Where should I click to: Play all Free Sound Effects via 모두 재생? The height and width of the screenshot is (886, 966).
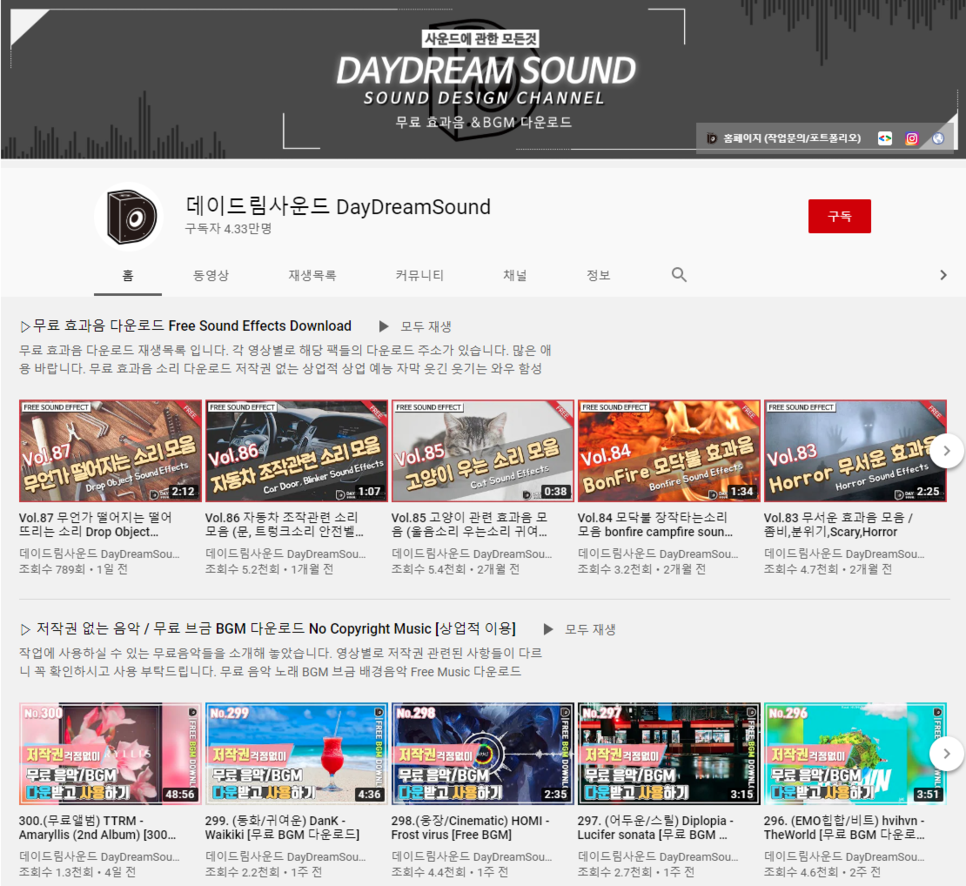coord(426,327)
